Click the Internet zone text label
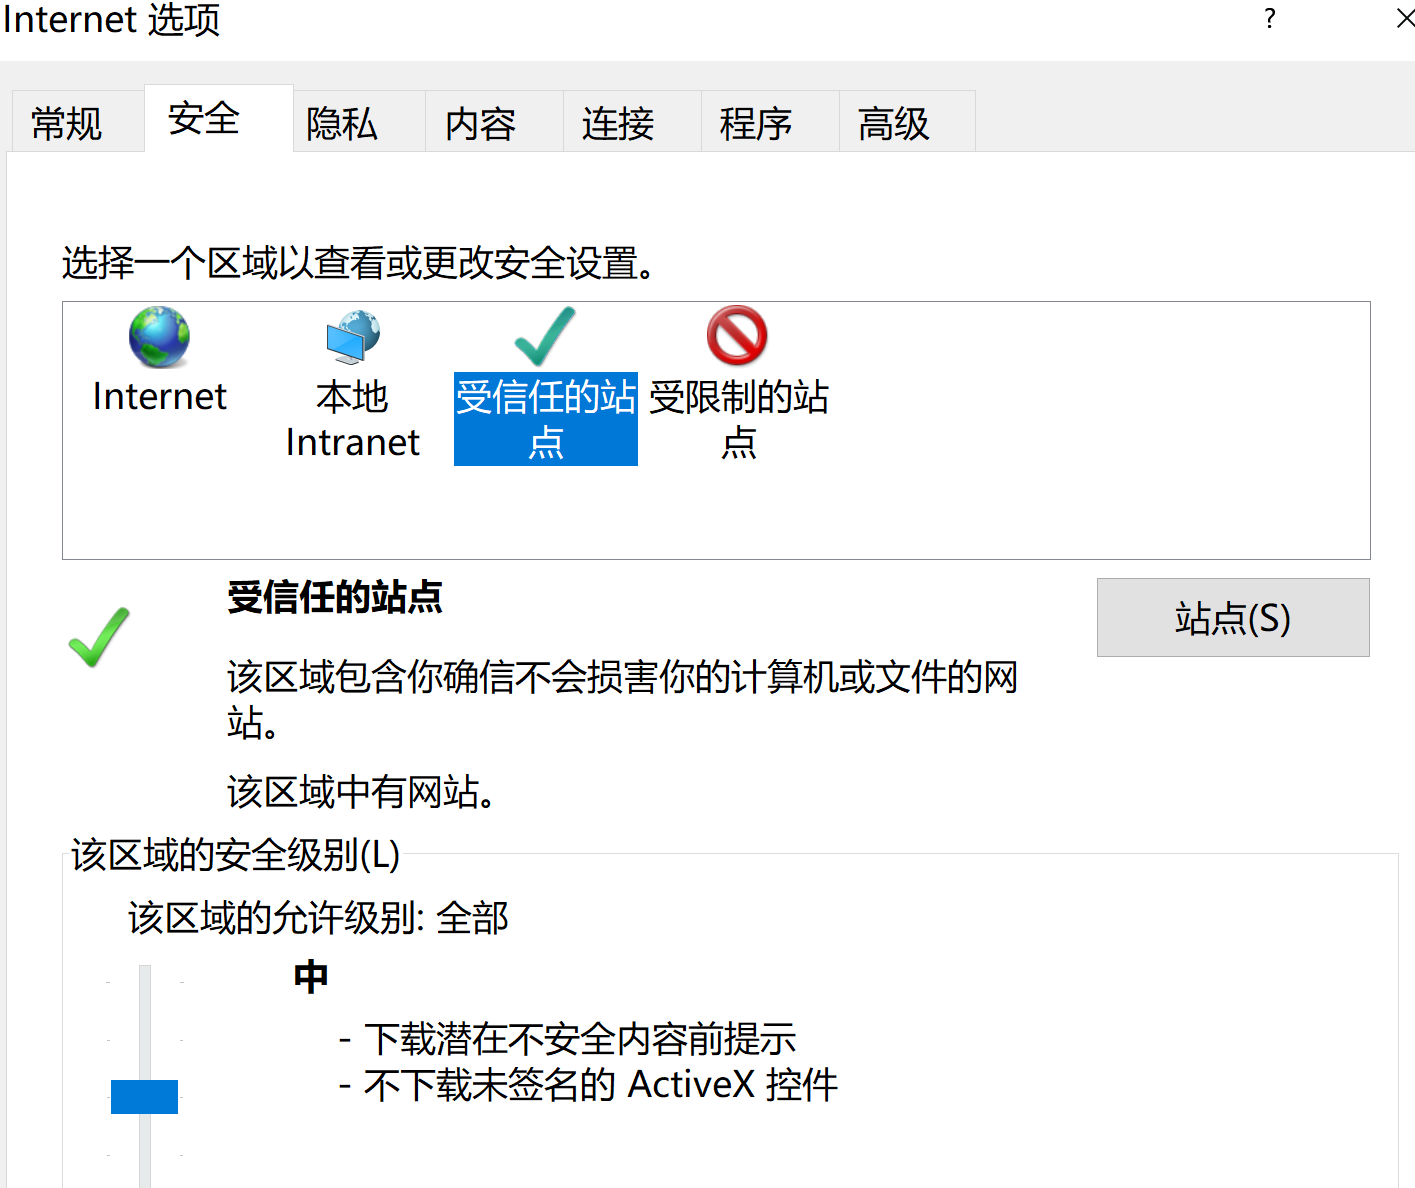 (160, 397)
